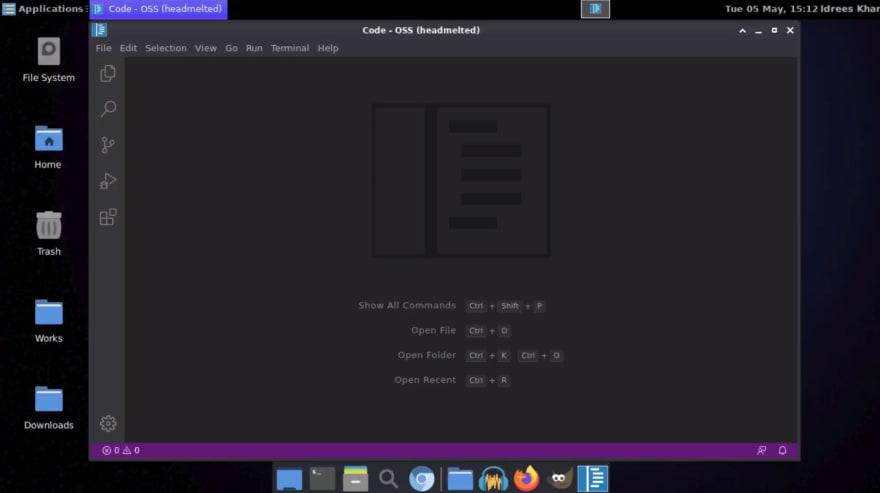
Task: Open the Extensions view
Action: (x=108, y=217)
